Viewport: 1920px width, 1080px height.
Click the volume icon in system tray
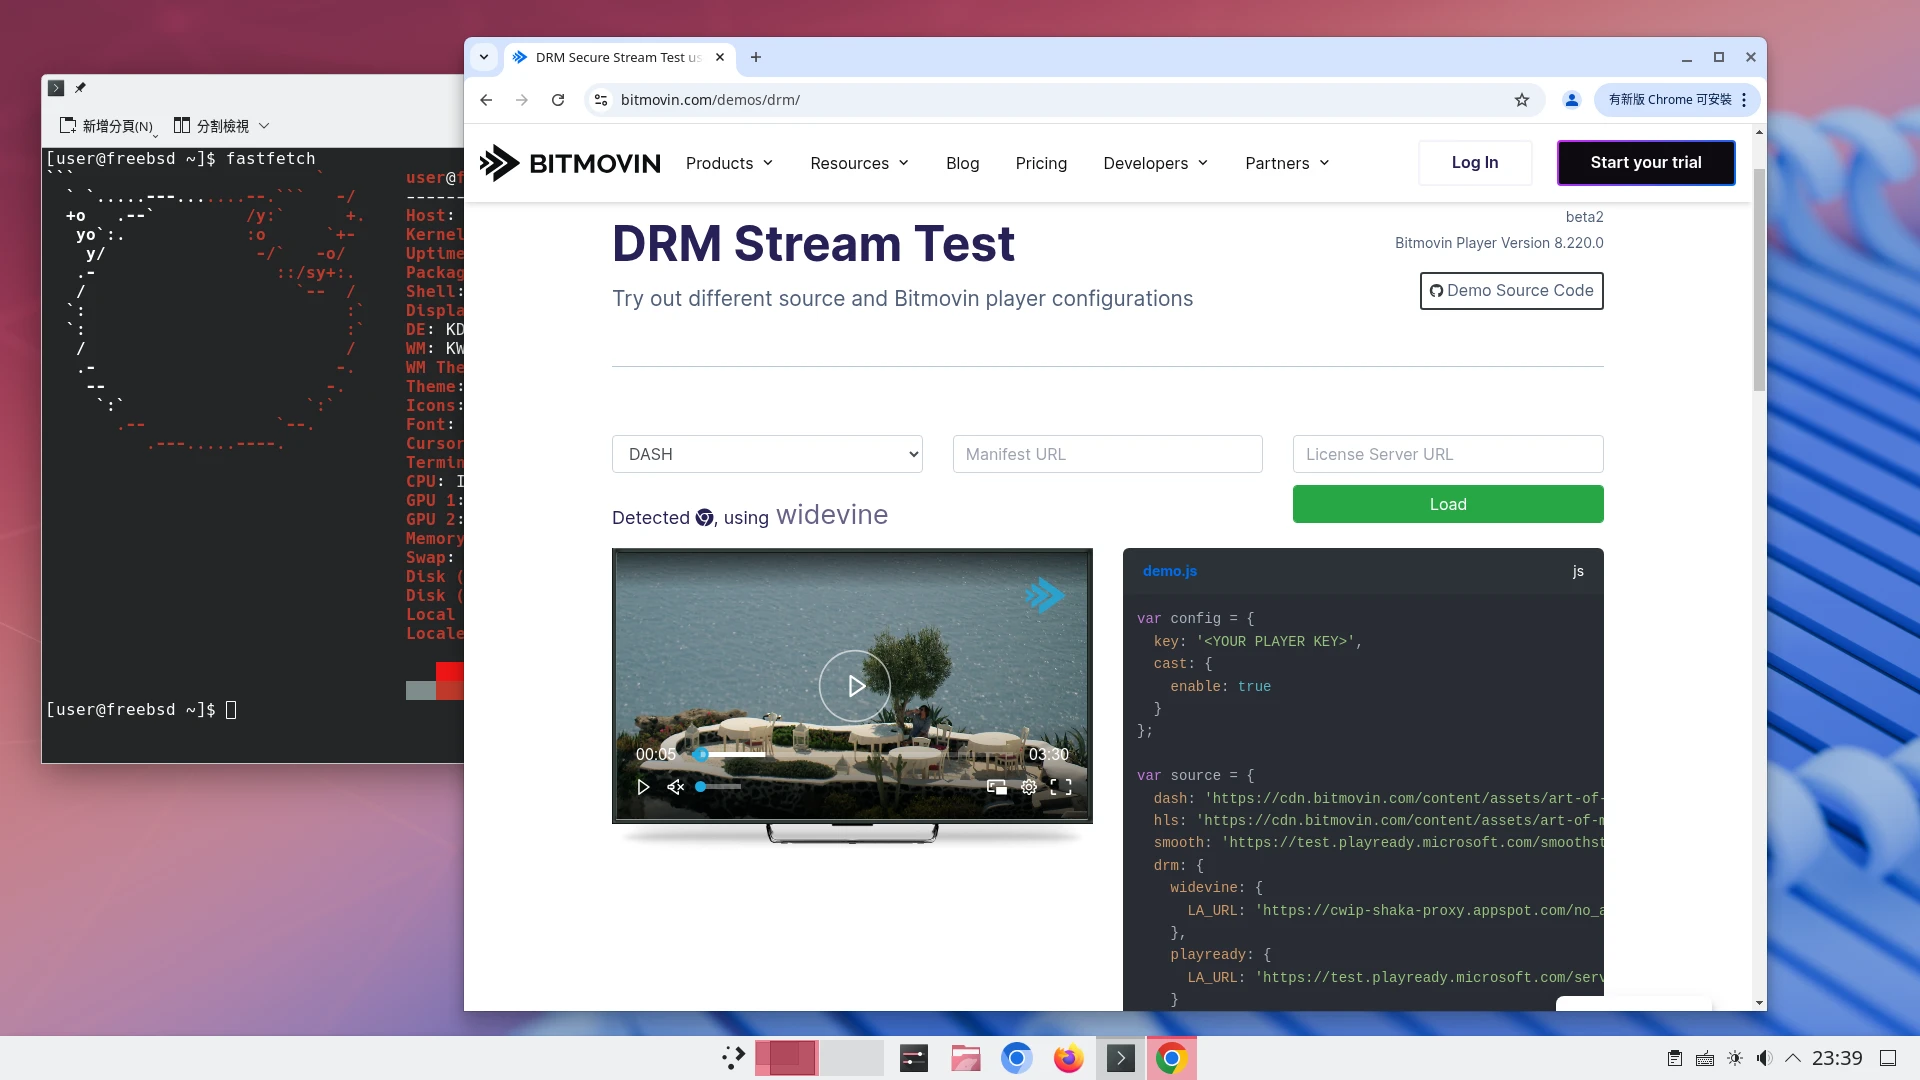click(1764, 1058)
